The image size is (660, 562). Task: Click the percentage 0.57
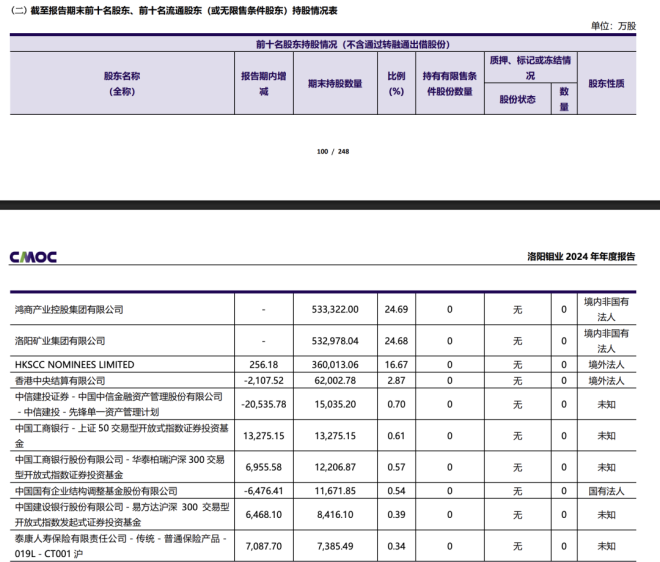[x=396, y=467]
